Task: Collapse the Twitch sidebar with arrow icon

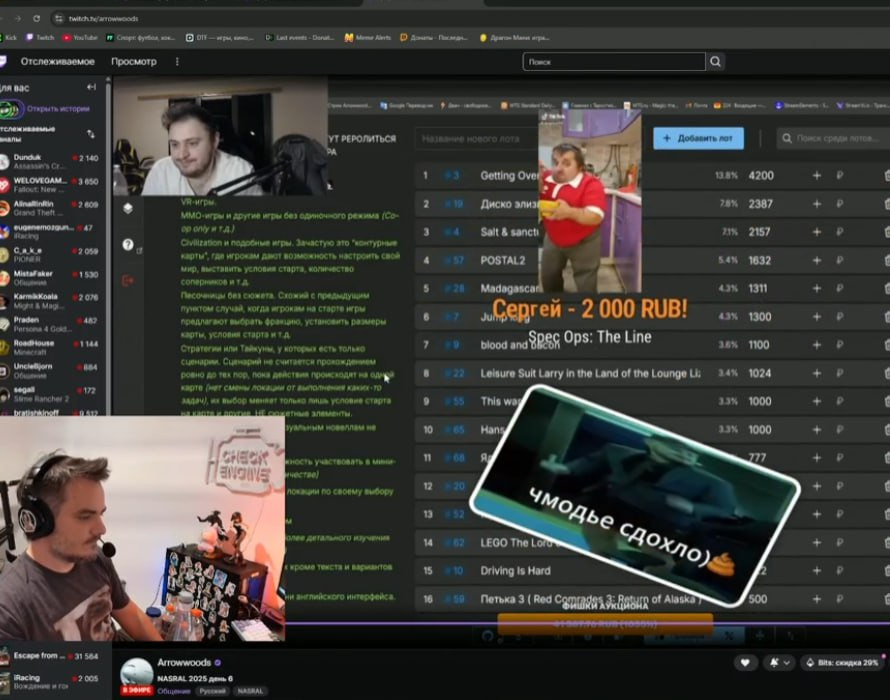Action: click(91, 87)
